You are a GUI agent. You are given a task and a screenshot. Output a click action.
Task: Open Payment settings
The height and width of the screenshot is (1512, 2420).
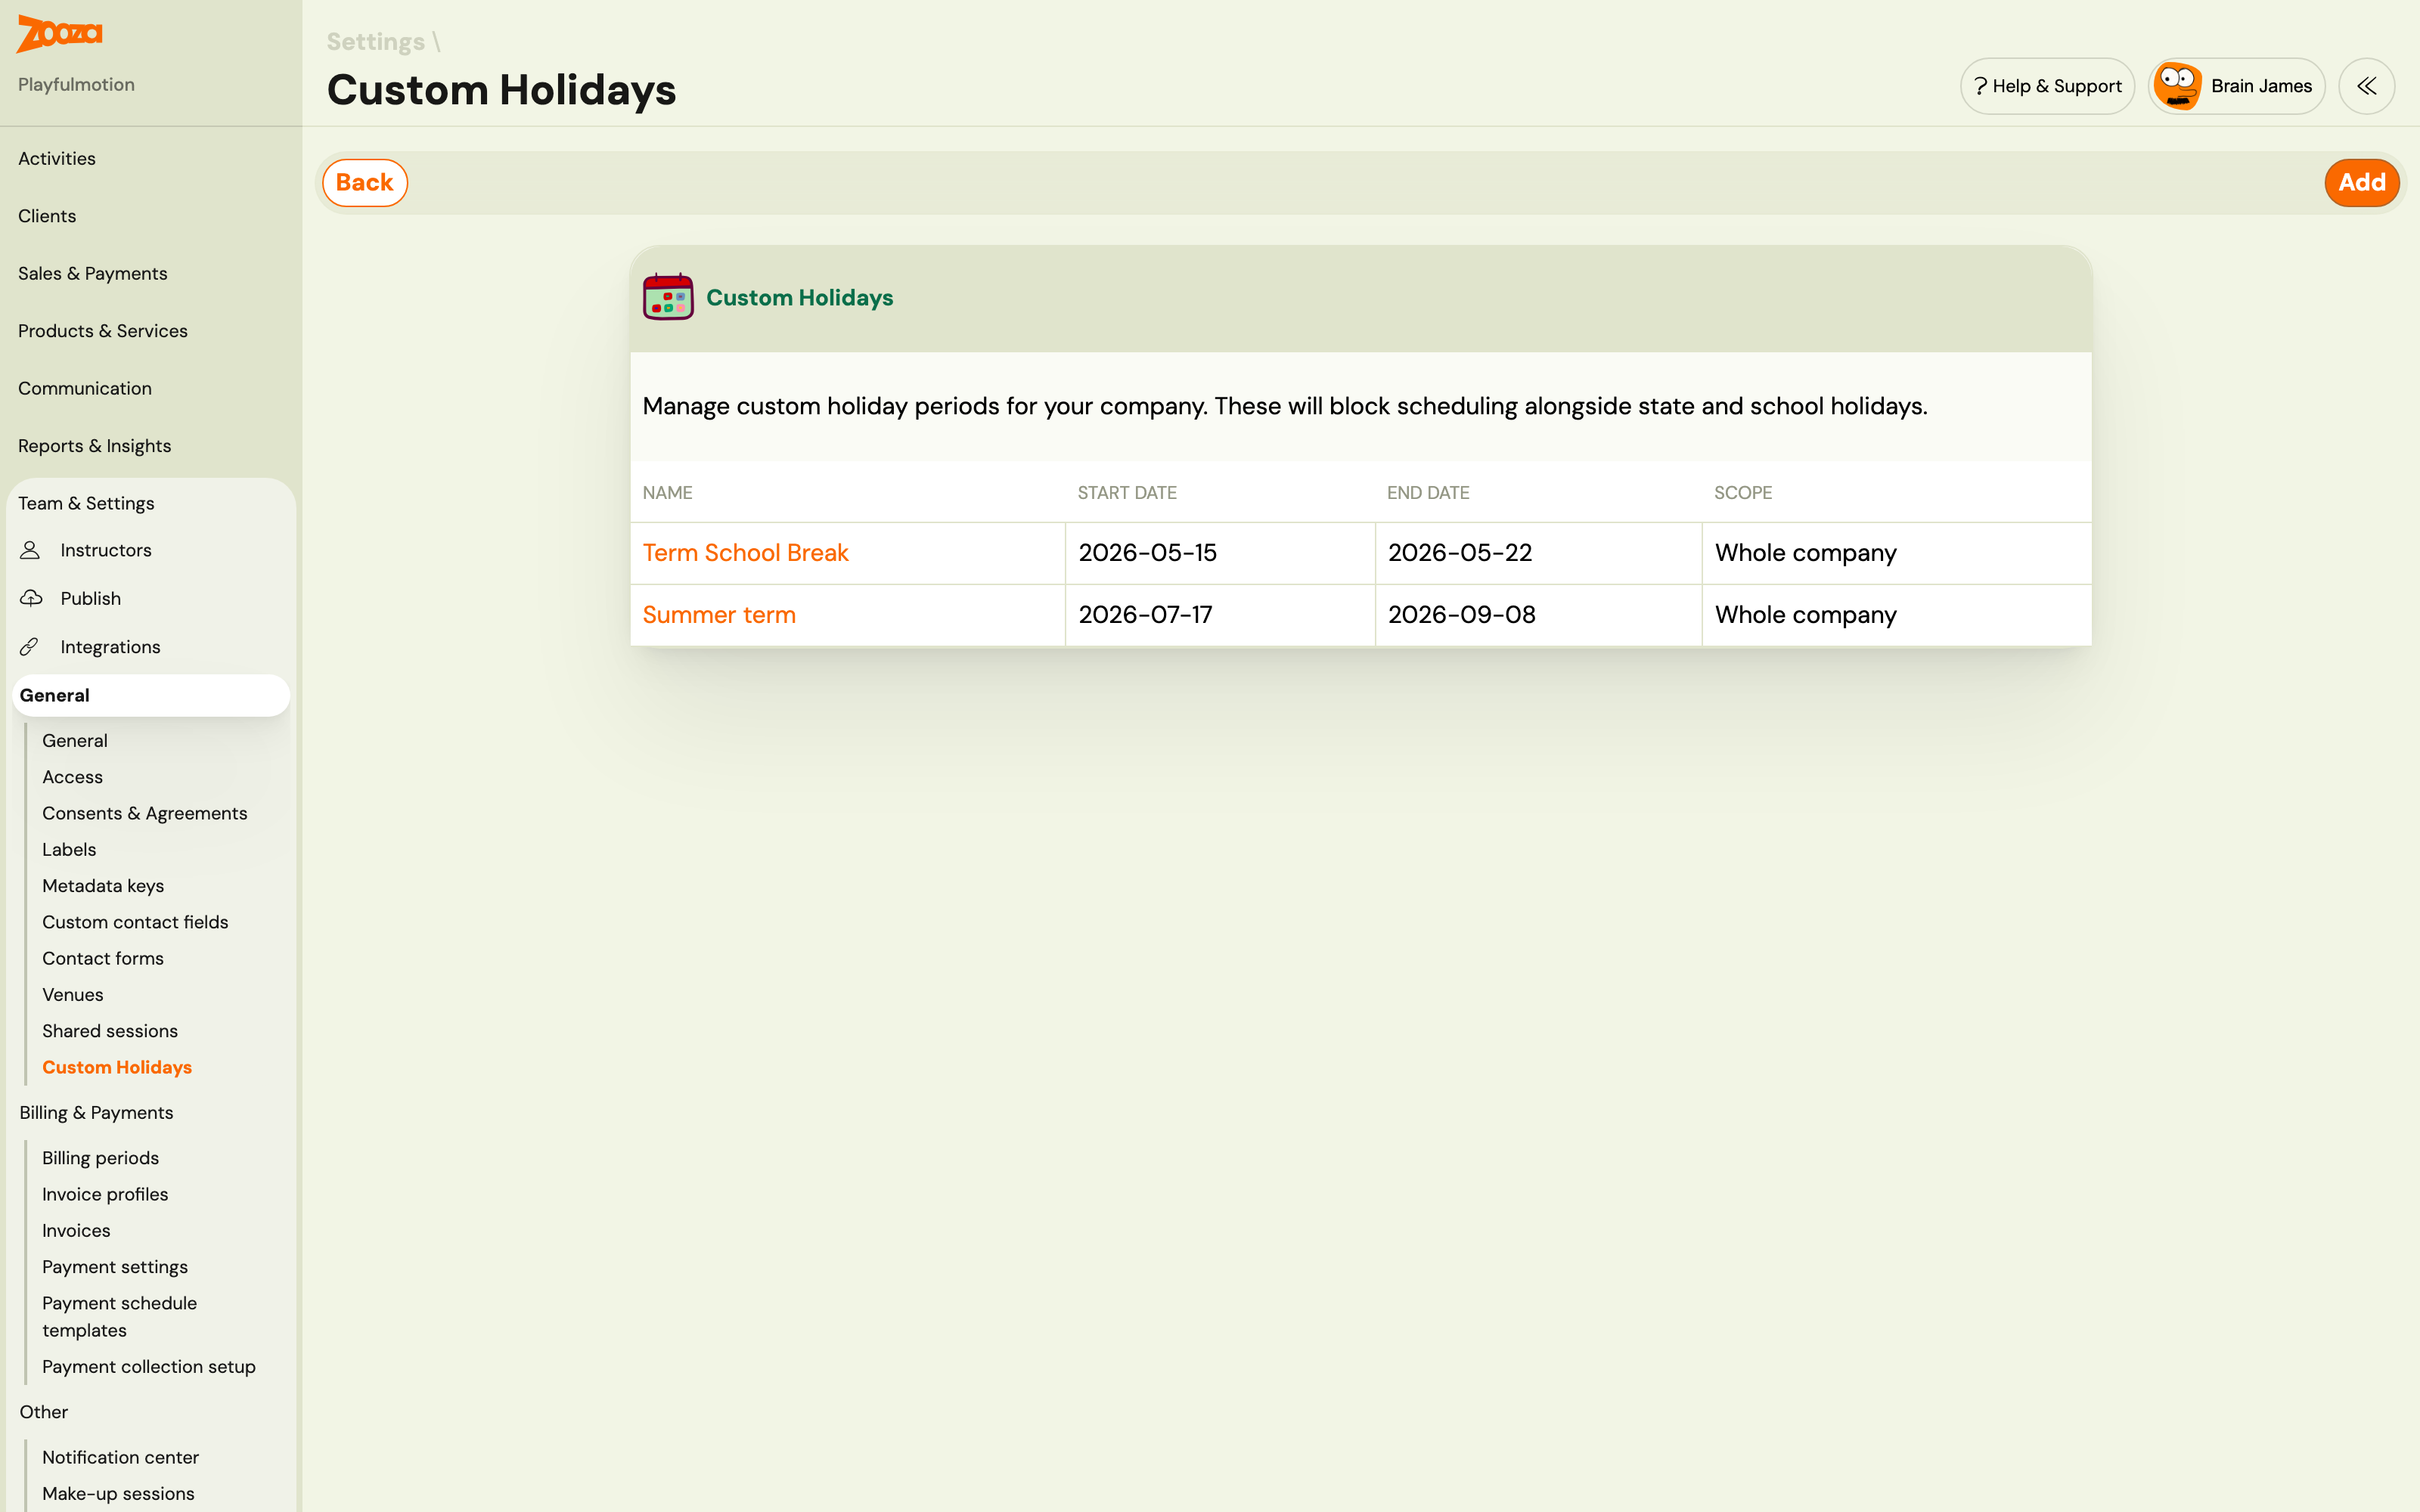[115, 1267]
